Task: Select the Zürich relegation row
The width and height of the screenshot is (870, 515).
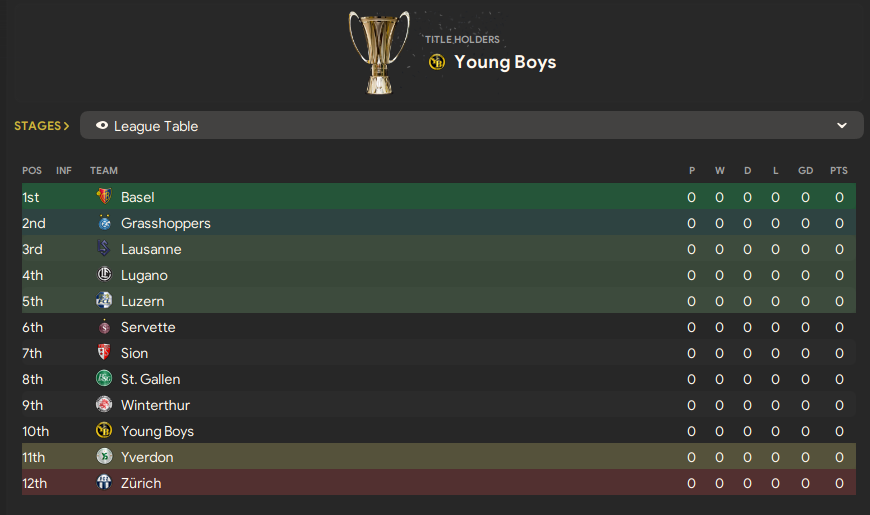Action: (x=438, y=483)
